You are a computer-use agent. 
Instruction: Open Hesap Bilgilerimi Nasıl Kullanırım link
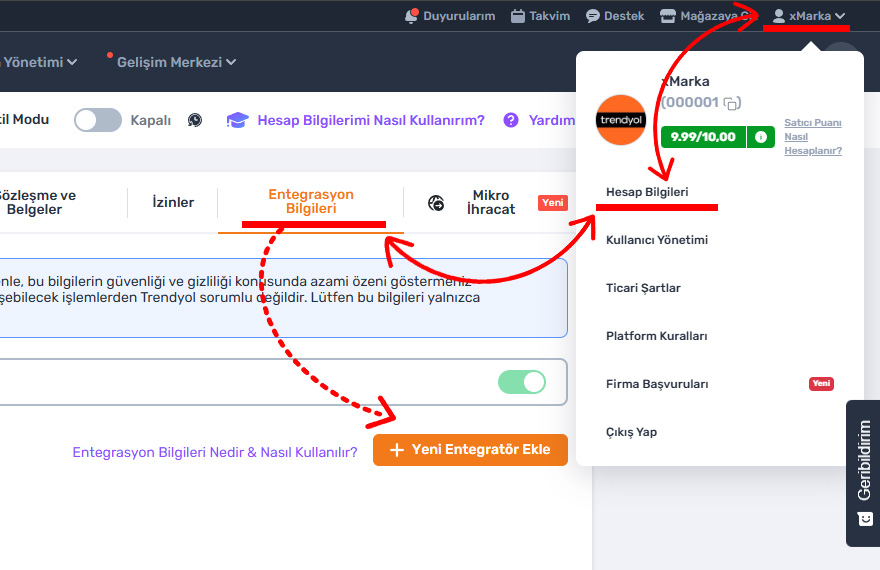click(370, 120)
